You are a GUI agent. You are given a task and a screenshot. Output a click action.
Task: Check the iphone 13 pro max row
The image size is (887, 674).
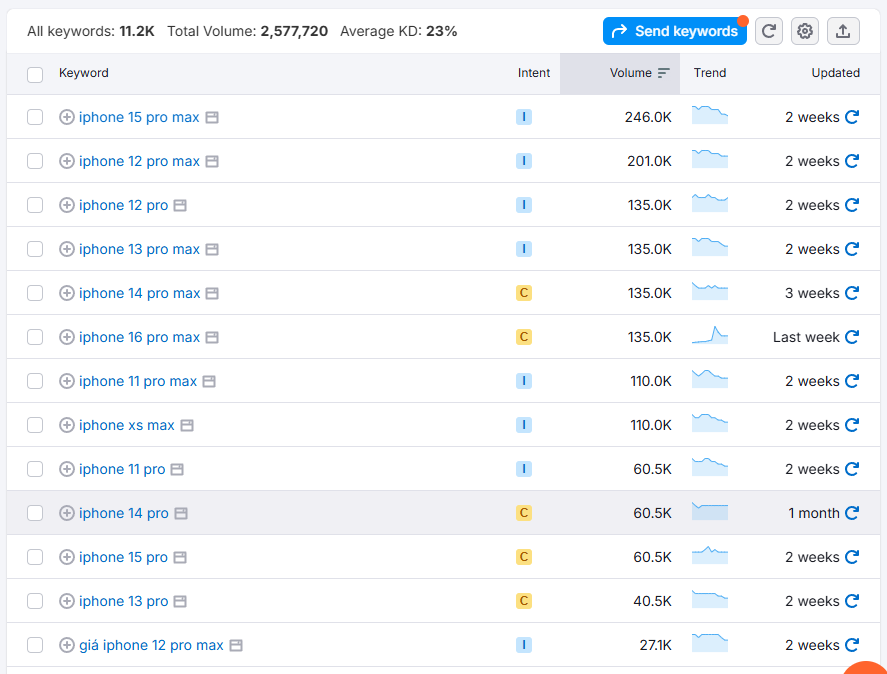(35, 249)
